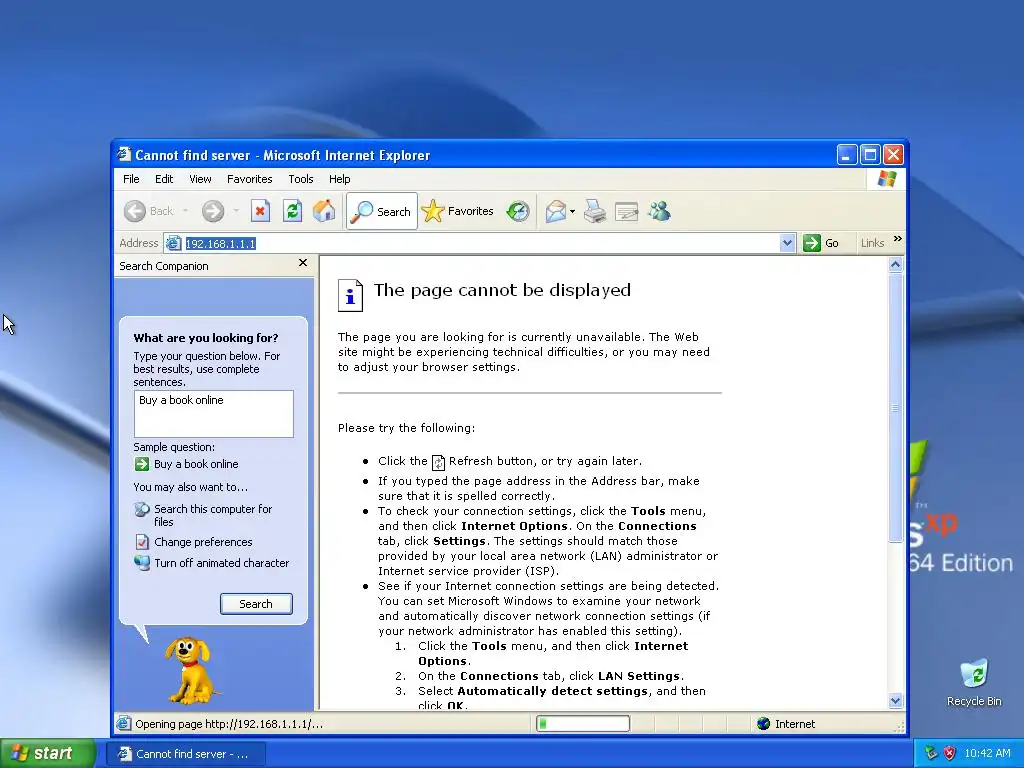1024x768 pixels.
Task: Refresh the page with the toolbar Refresh icon
Action: coord(292,211)
